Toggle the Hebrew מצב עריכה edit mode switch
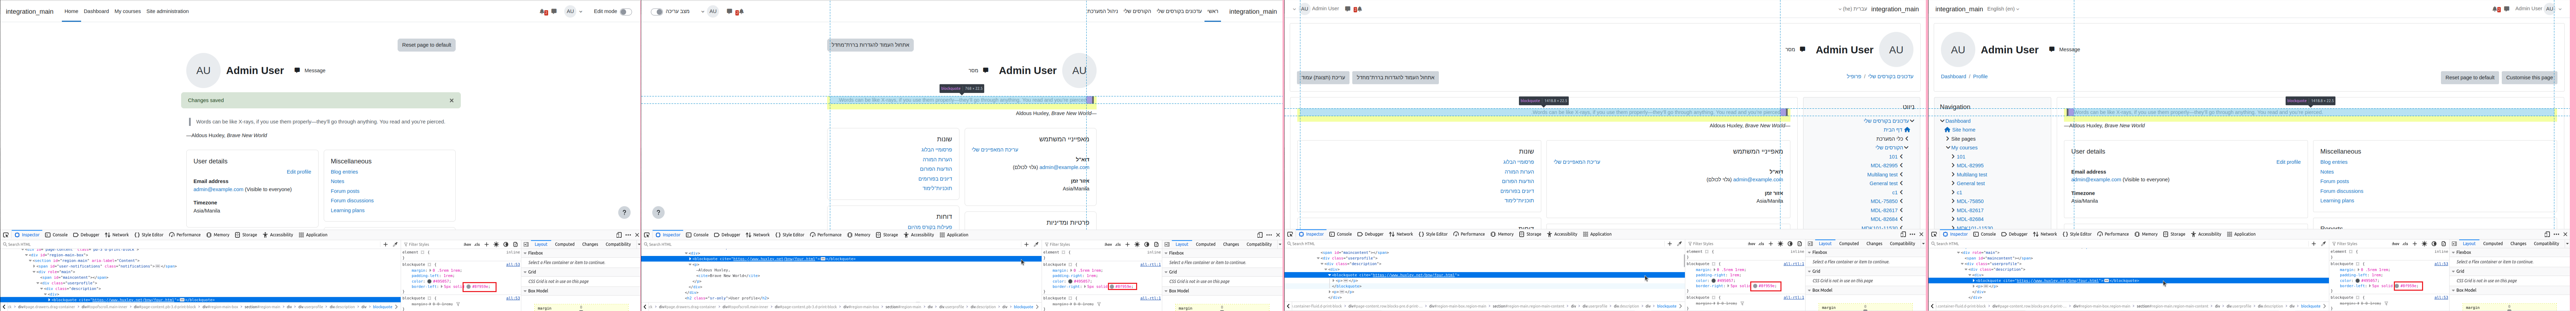 (x=657, y=12)
